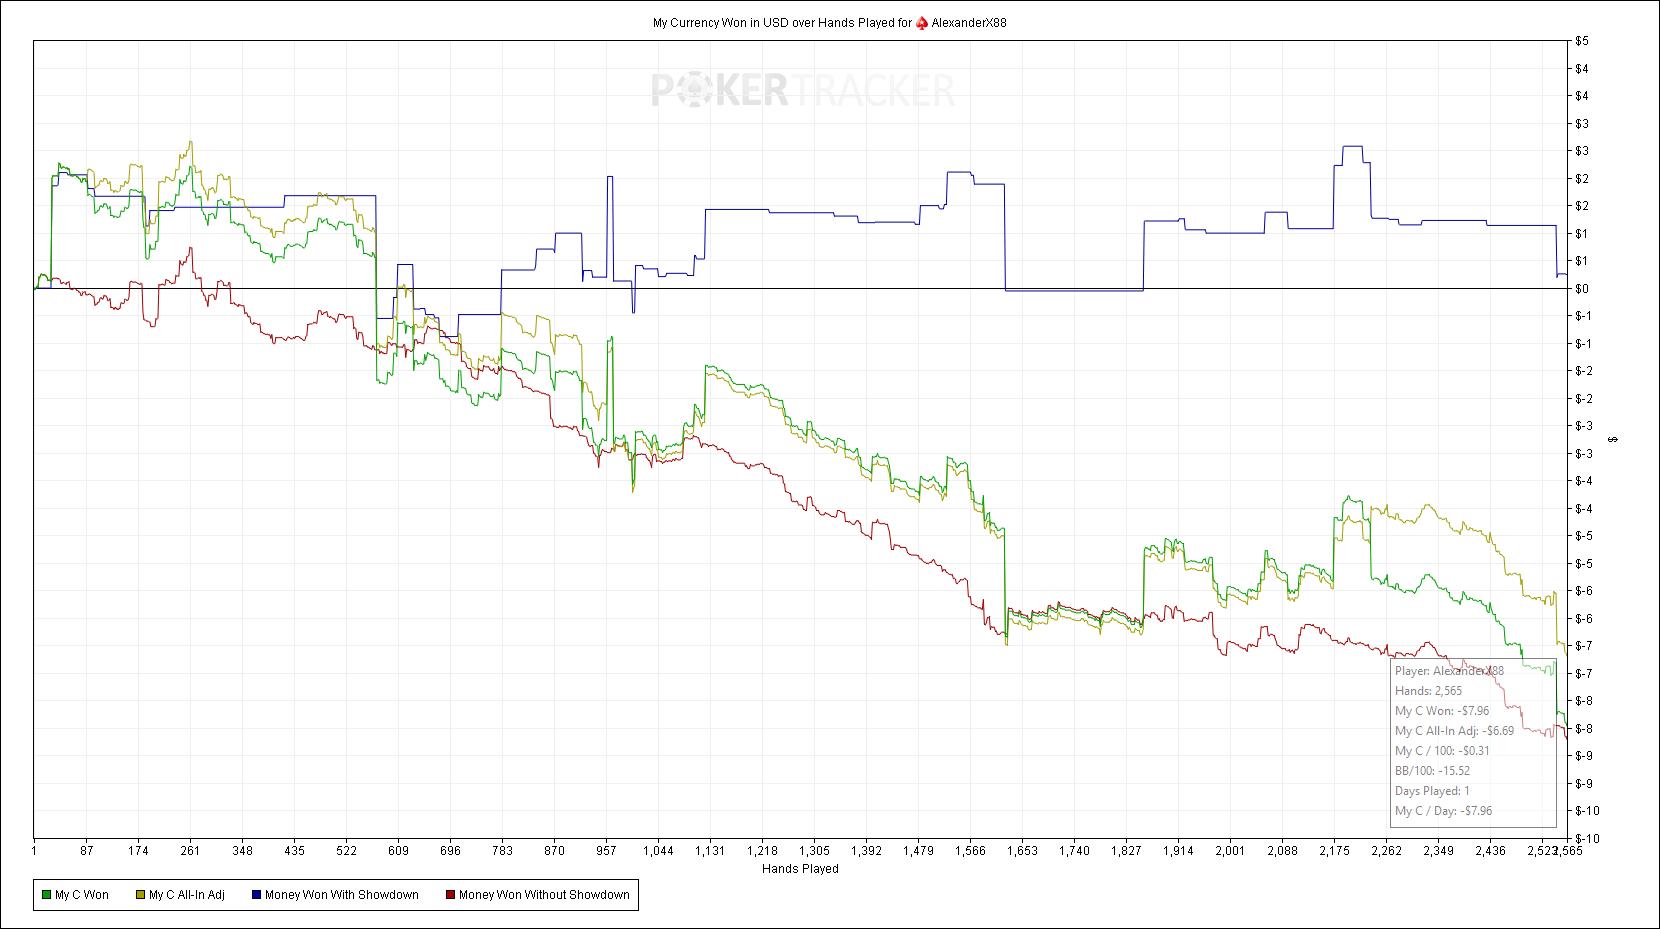Image resolution: width=1660 pixels, height=929 pixels.
Task: Click the 2,349 tick on x-axis
Action: tap(1438, 851)
